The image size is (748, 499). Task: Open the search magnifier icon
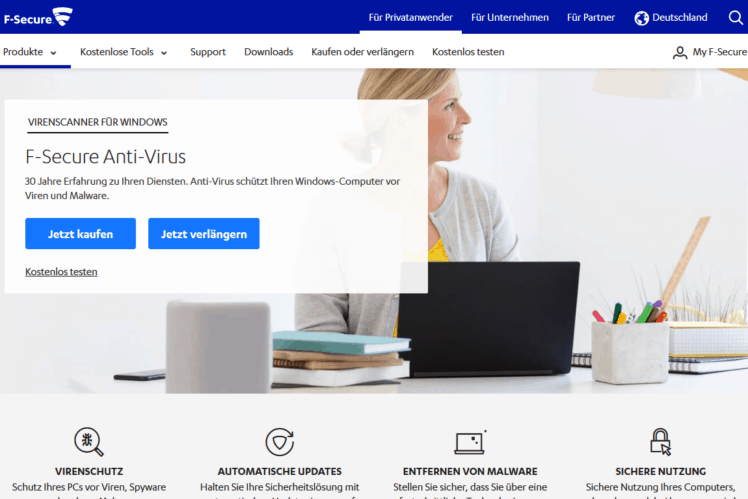pyautogui.click(x=736, y=18)
